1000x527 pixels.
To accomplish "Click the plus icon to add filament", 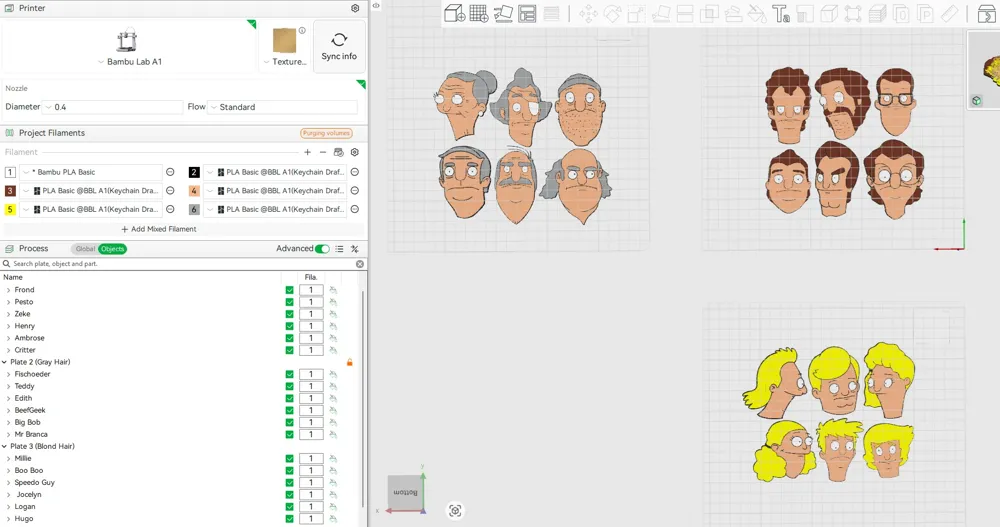I will [x=307, y=152].
